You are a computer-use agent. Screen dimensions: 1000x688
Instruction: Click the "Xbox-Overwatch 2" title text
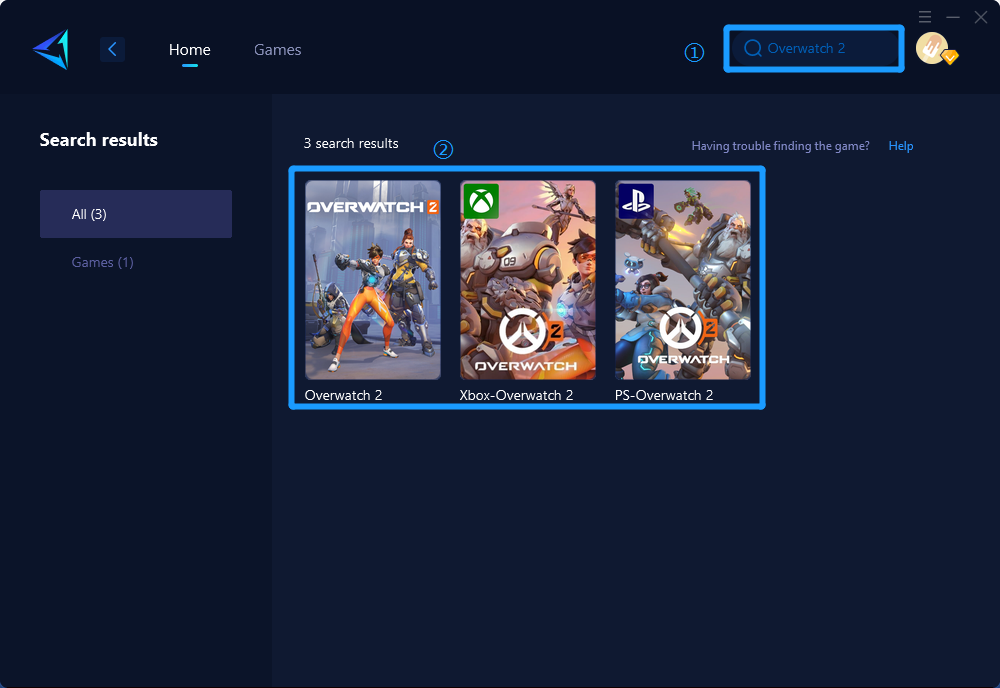point(516,395)
